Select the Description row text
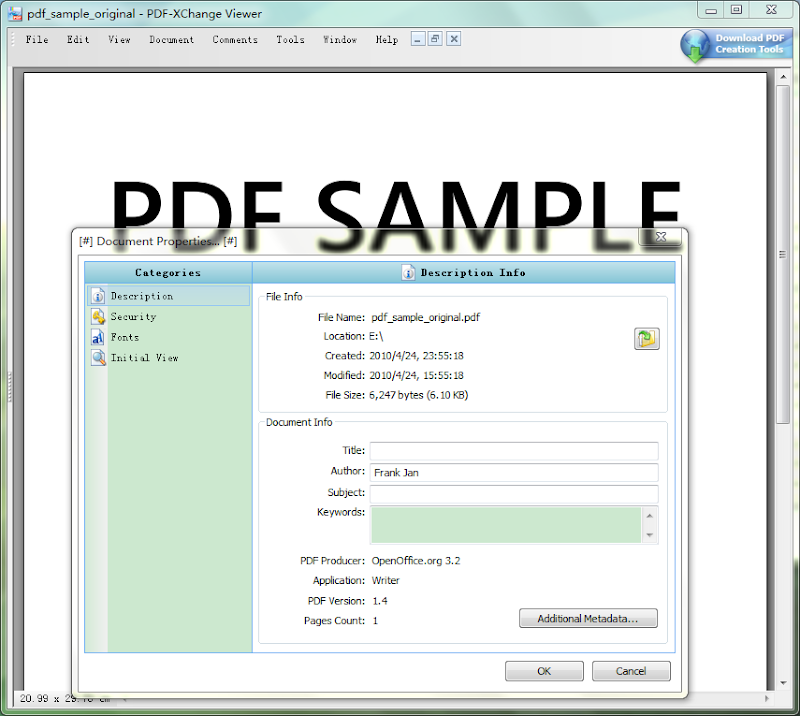The image size is (800, 716). pos(142,296)
